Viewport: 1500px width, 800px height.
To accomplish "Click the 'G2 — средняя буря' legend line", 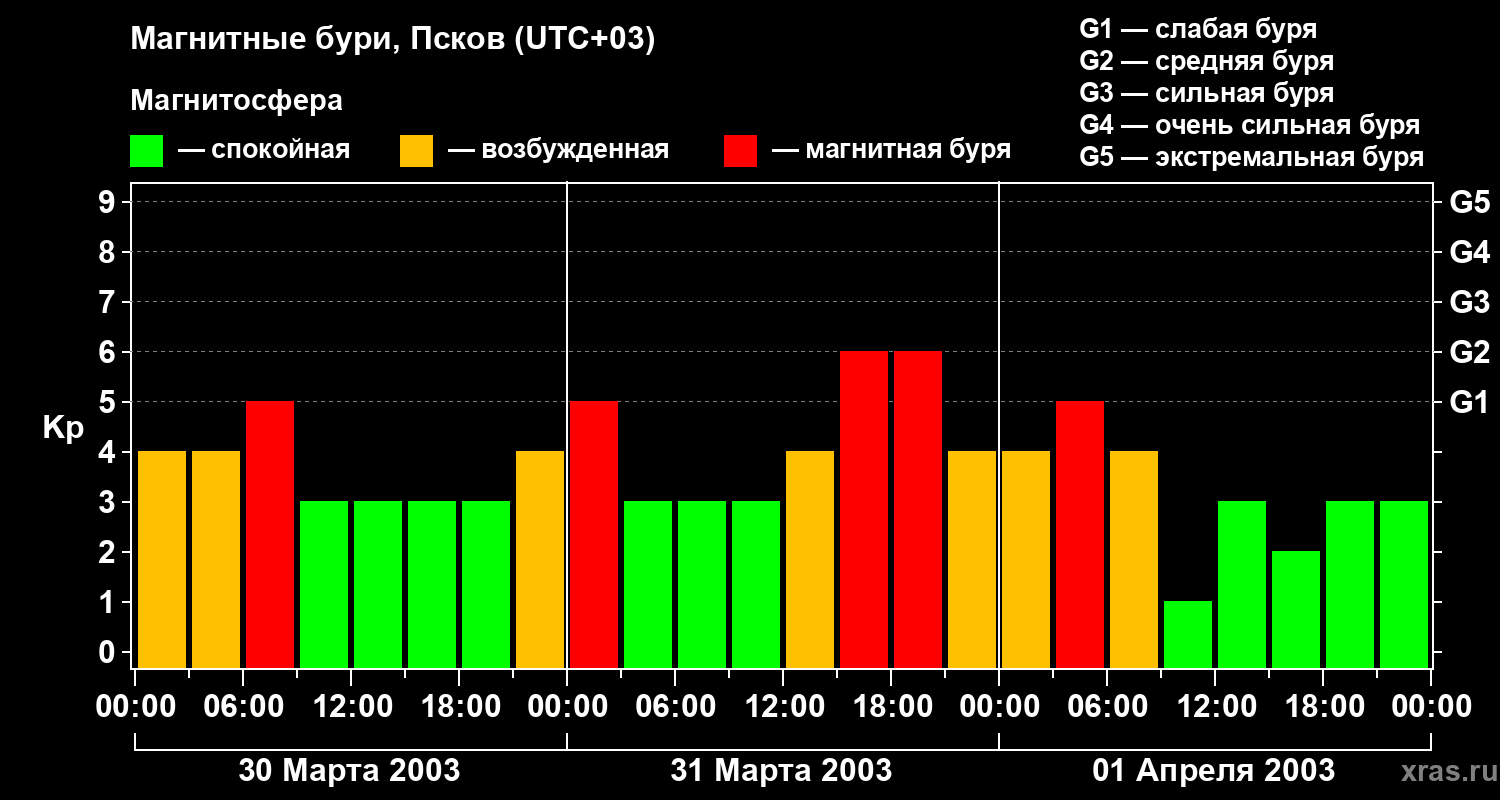I will point(1207,61).
